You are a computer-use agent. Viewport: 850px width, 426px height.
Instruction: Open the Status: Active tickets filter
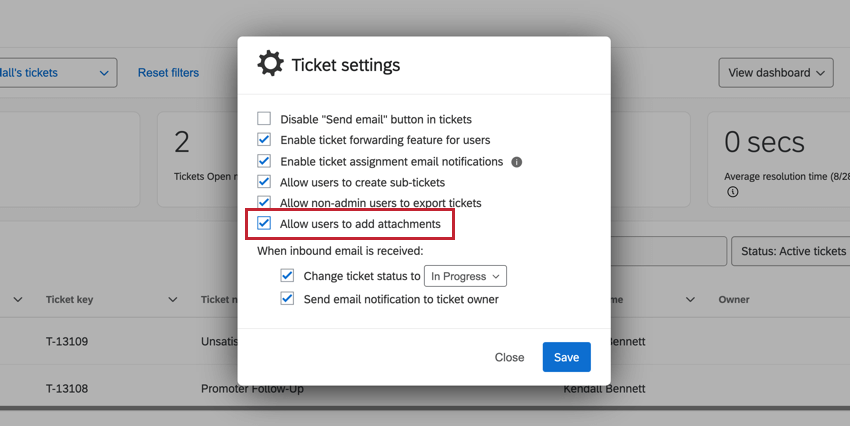[790, 251]
